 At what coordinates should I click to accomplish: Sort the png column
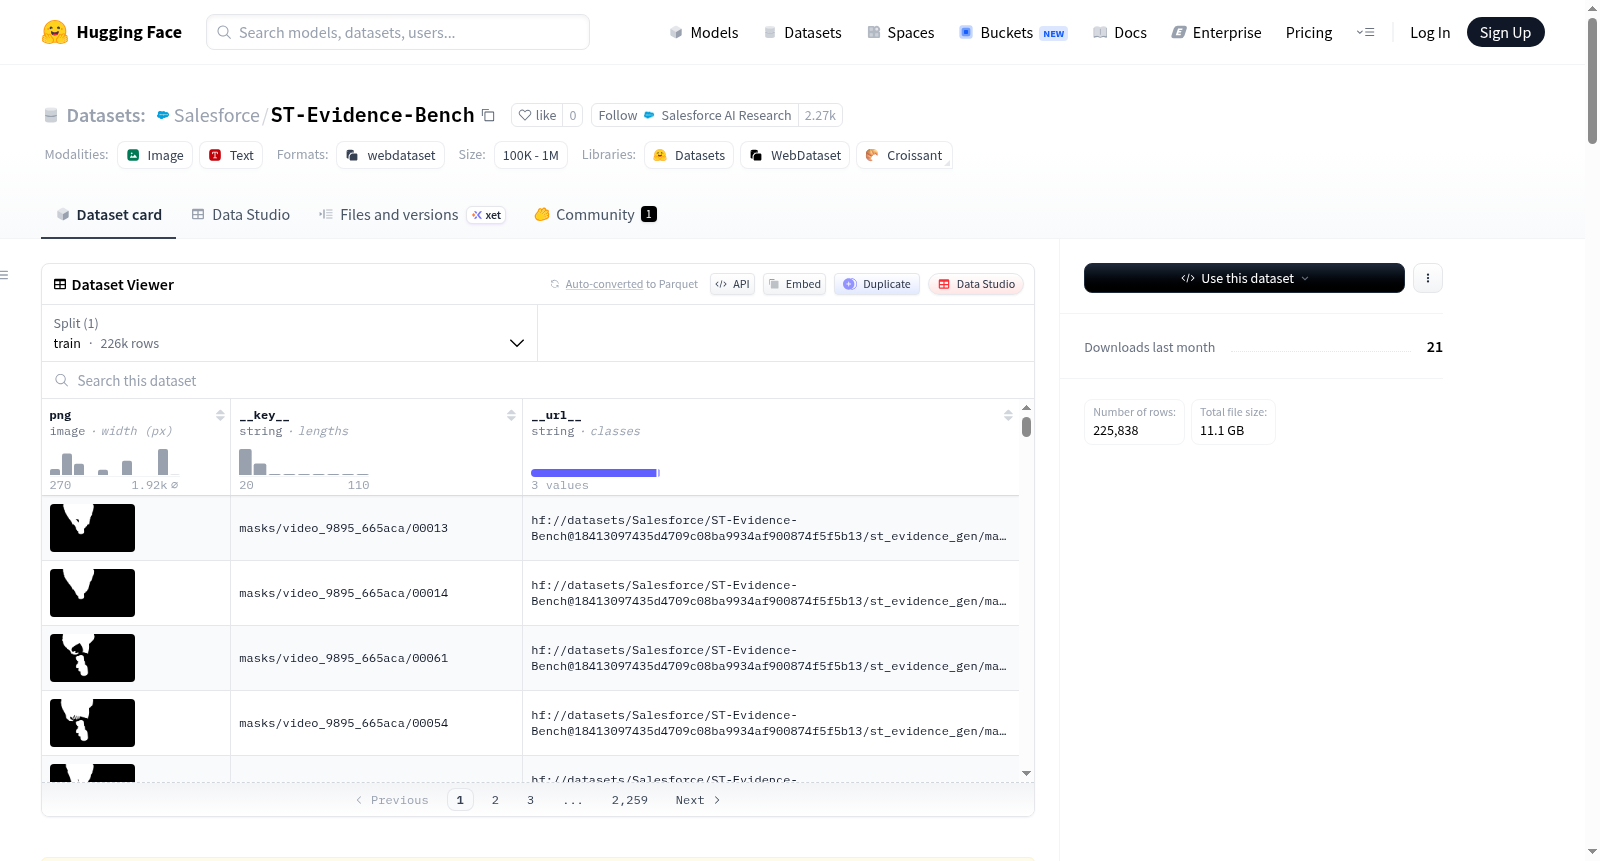[220, 415]
